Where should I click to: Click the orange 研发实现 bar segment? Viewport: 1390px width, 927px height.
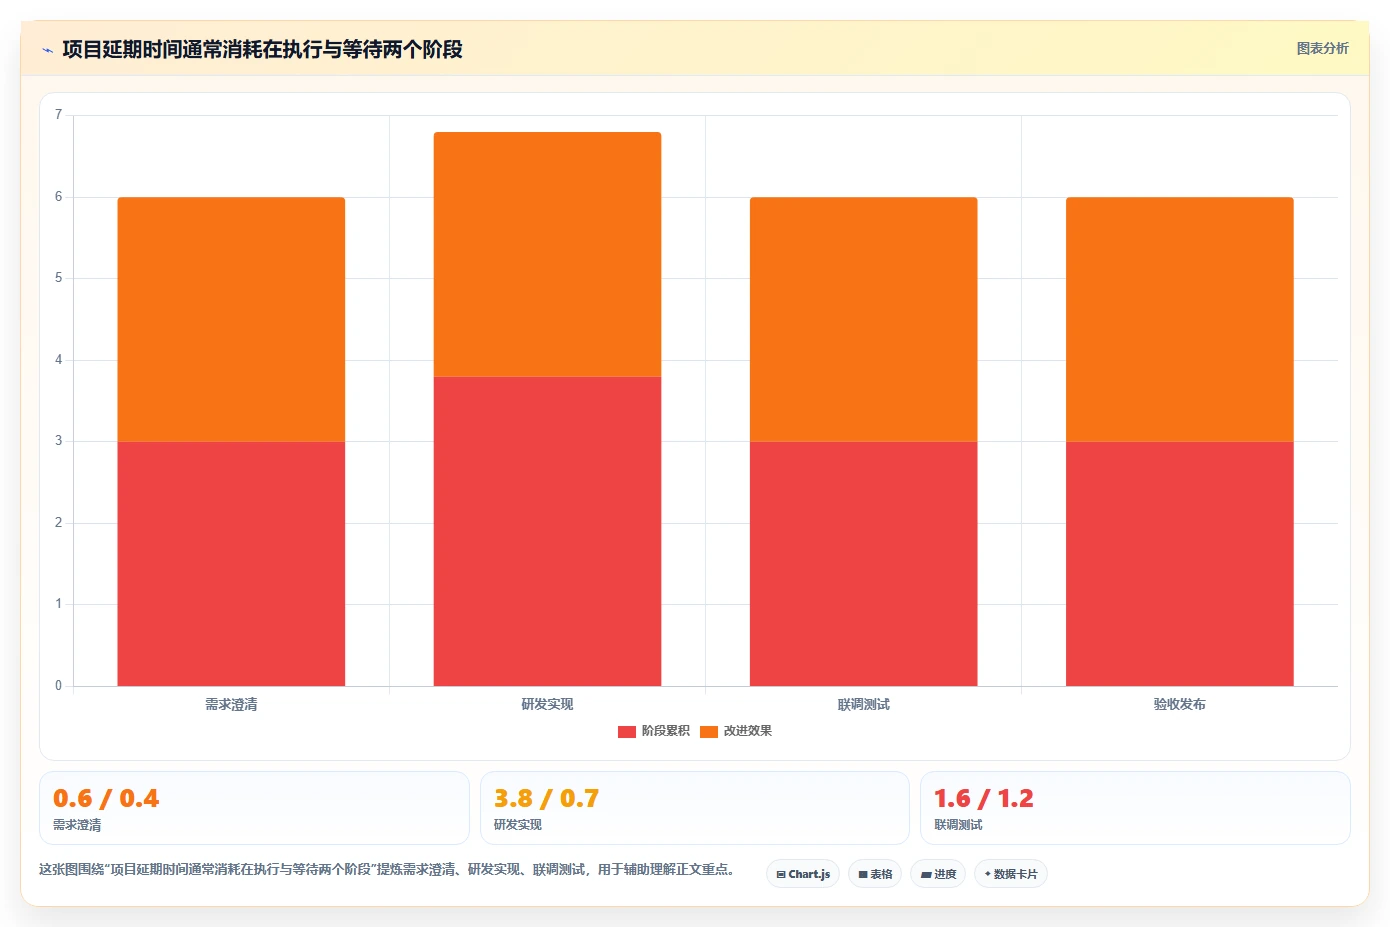pos(547,254)
